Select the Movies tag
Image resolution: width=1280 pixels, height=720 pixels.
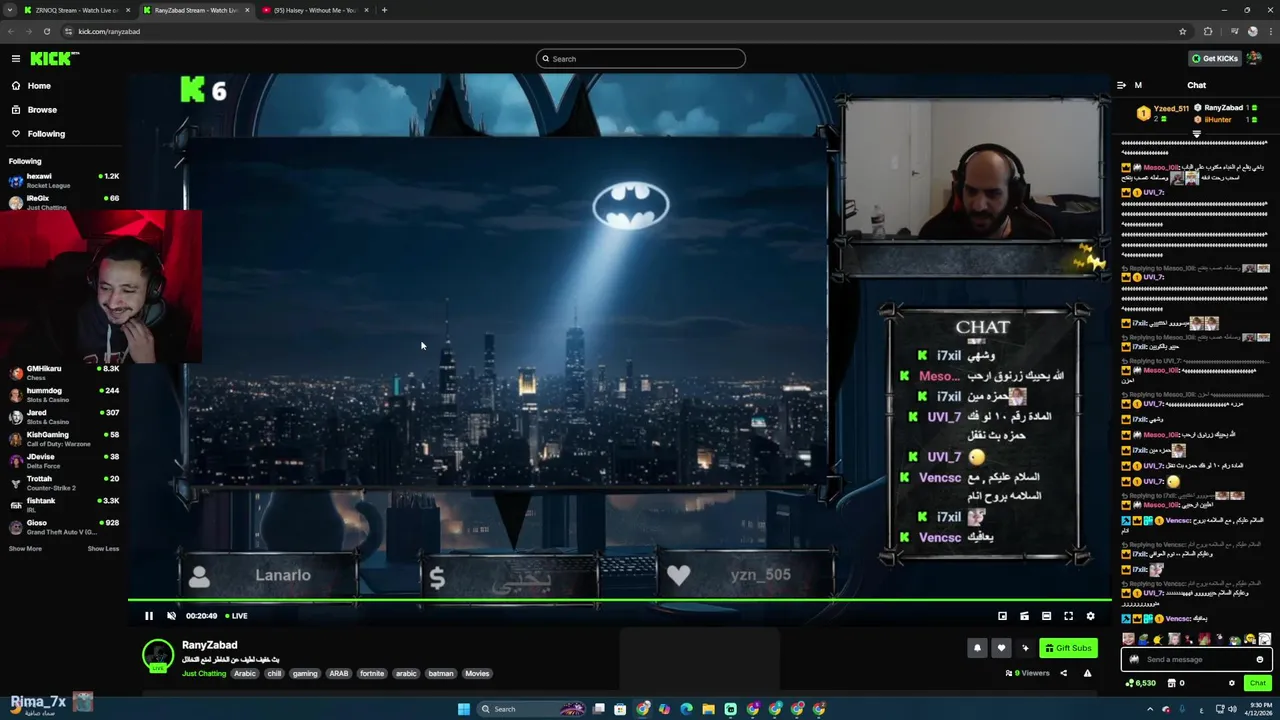coord(477,674)
